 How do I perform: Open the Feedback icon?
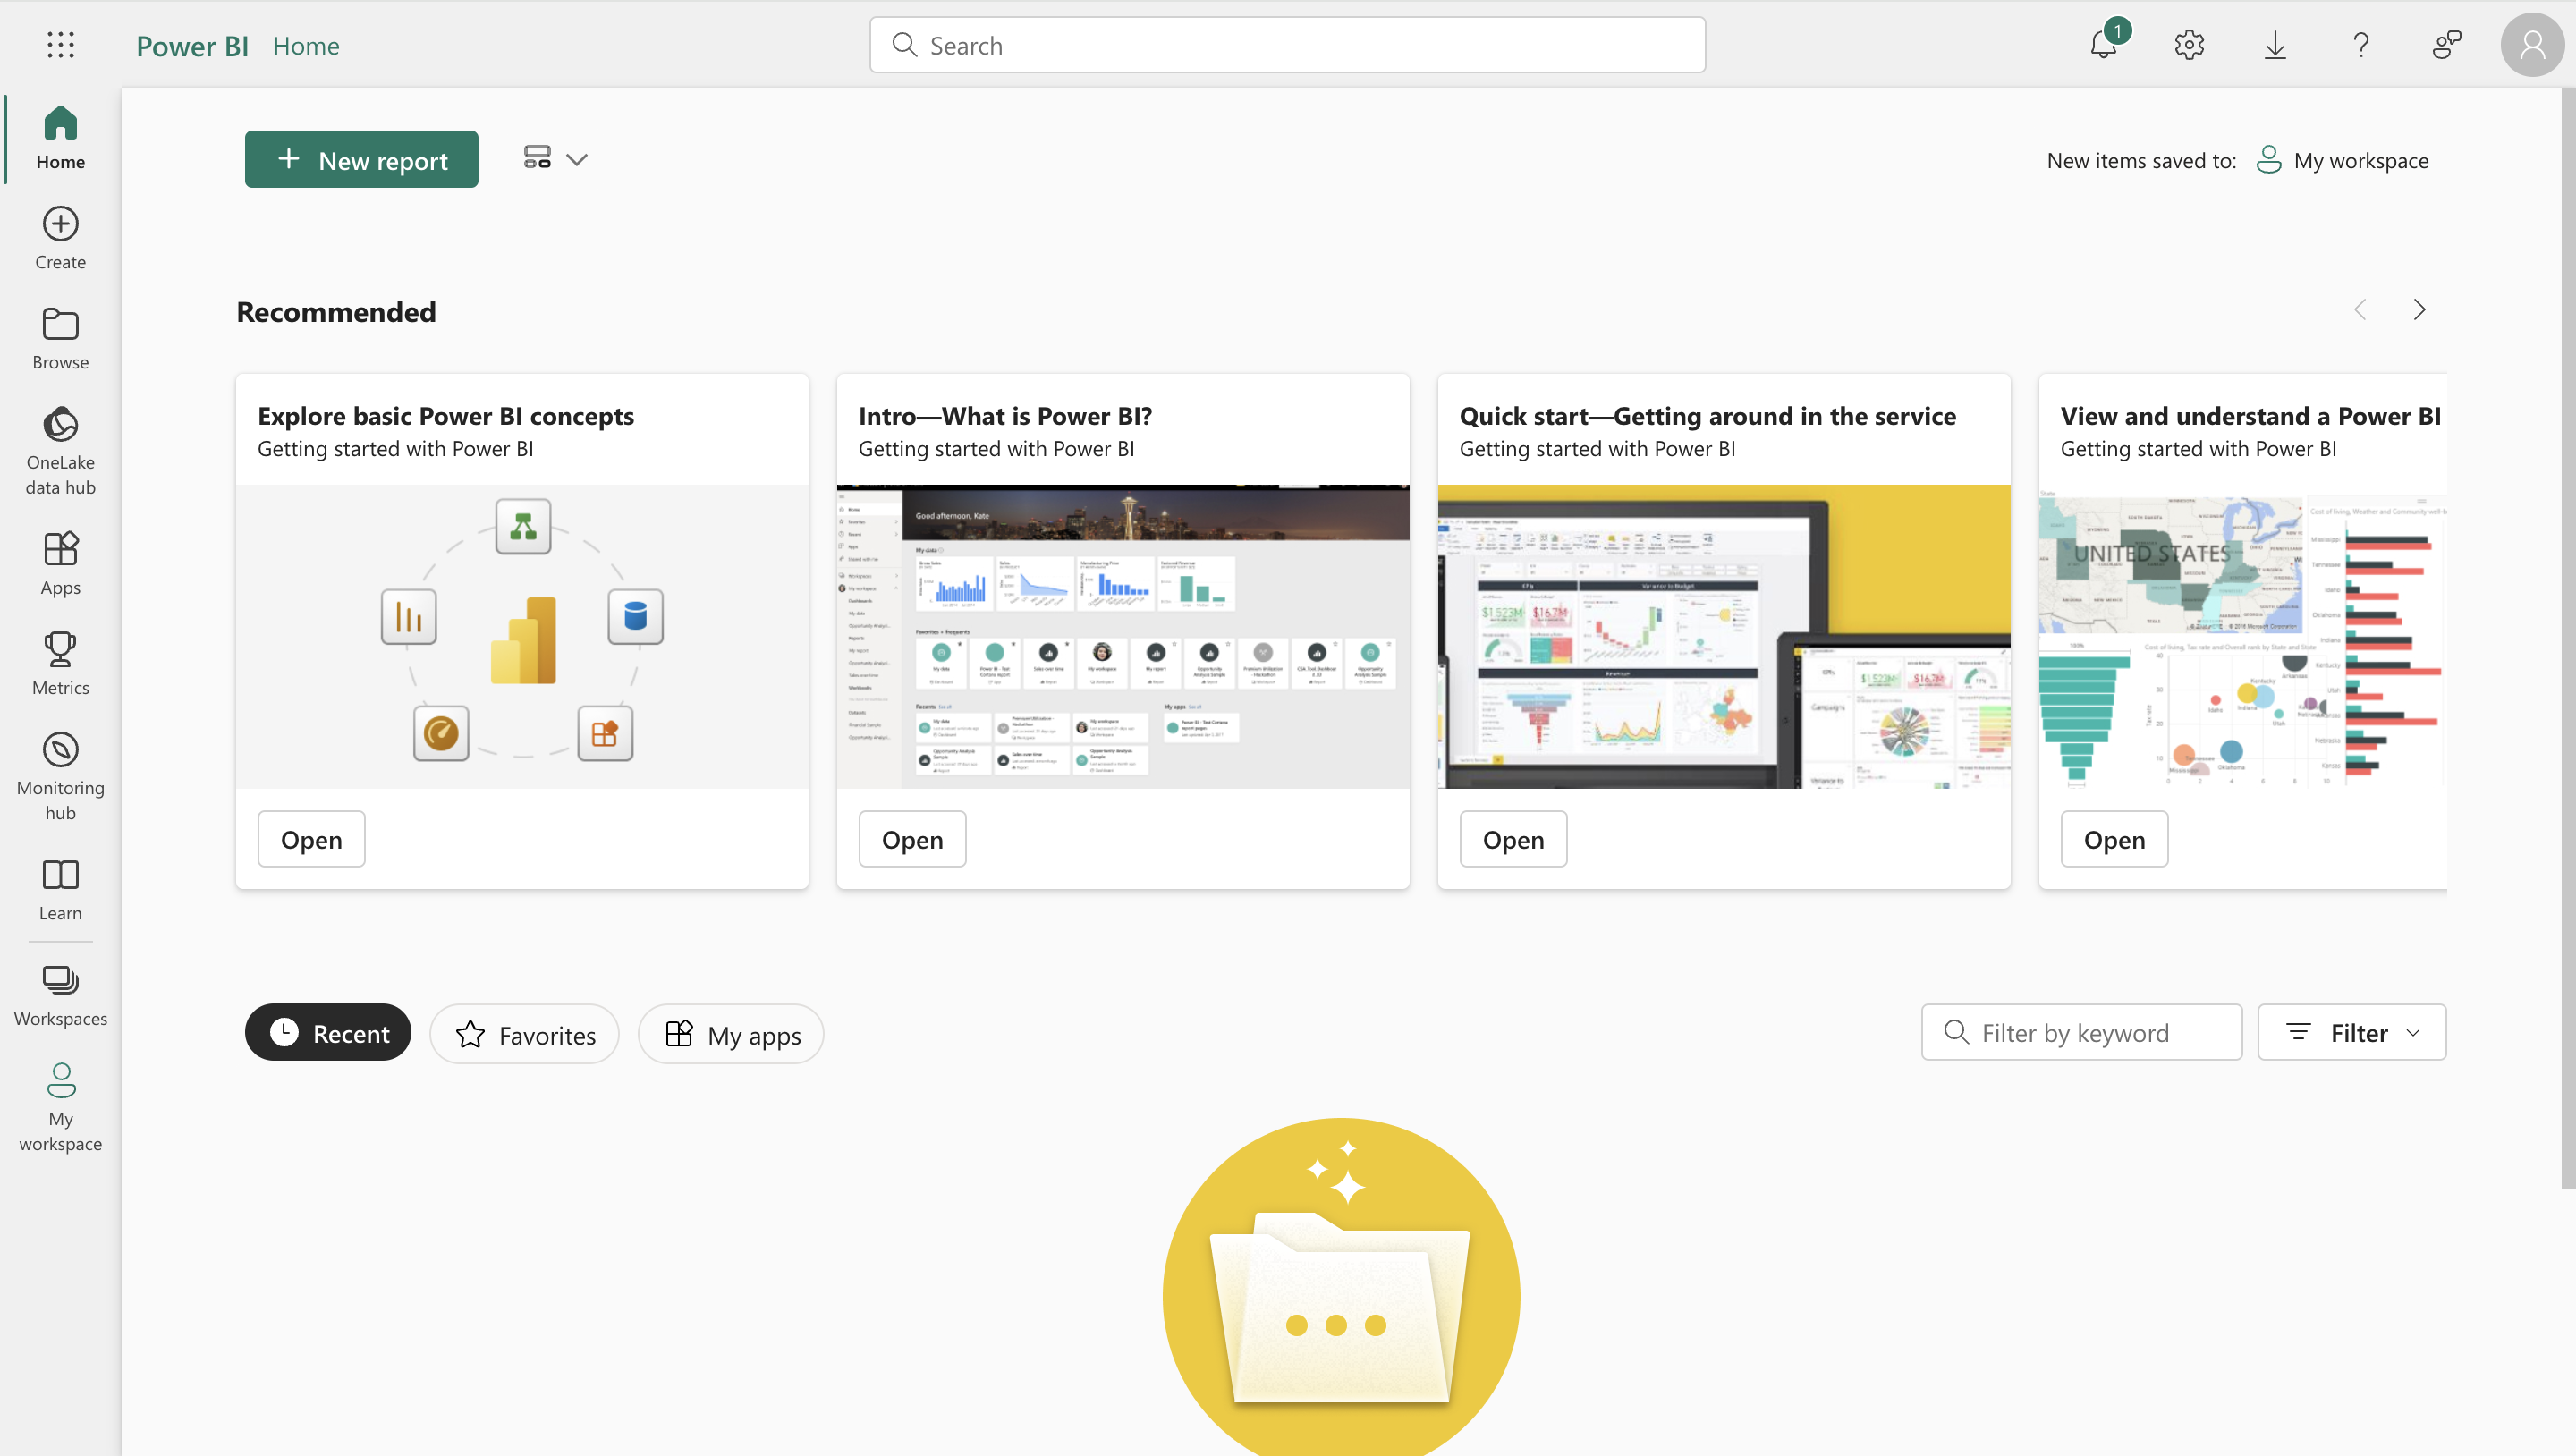click(x=2446, y=45)
